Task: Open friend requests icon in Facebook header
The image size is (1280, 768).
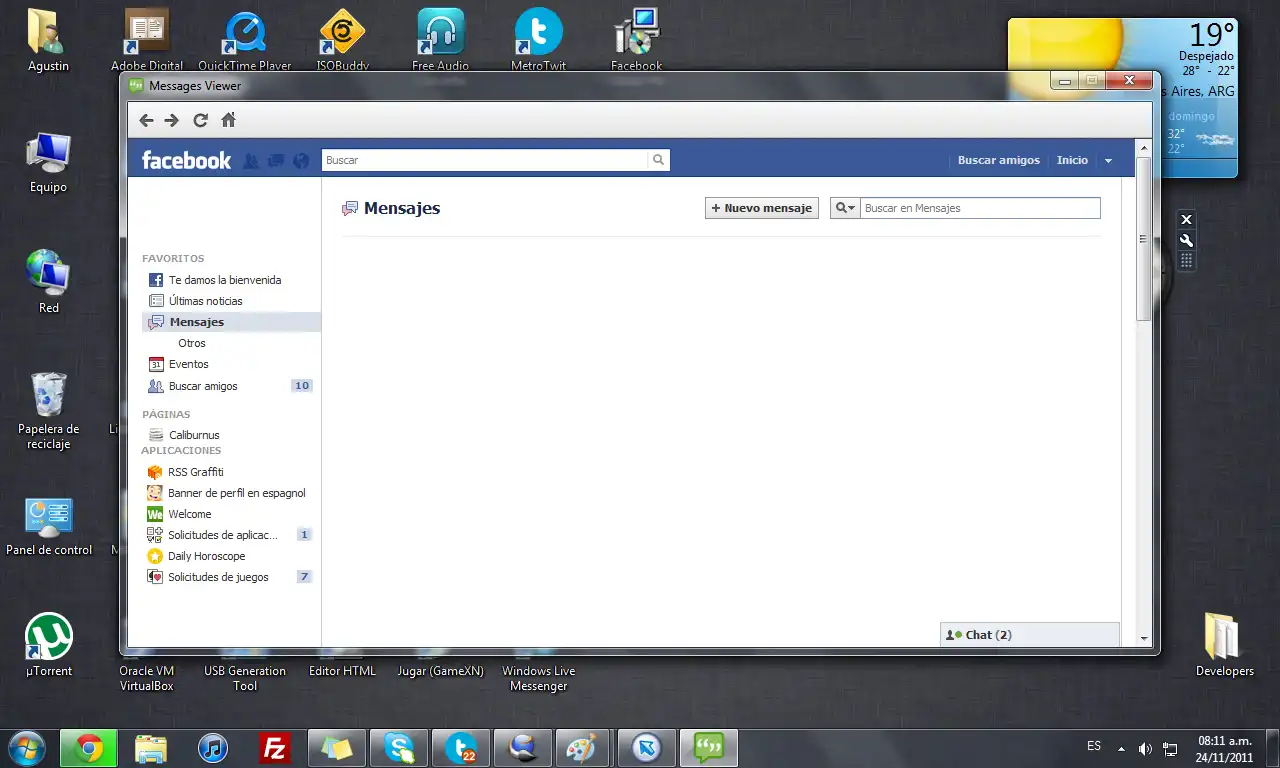Action: click(251, 160)
